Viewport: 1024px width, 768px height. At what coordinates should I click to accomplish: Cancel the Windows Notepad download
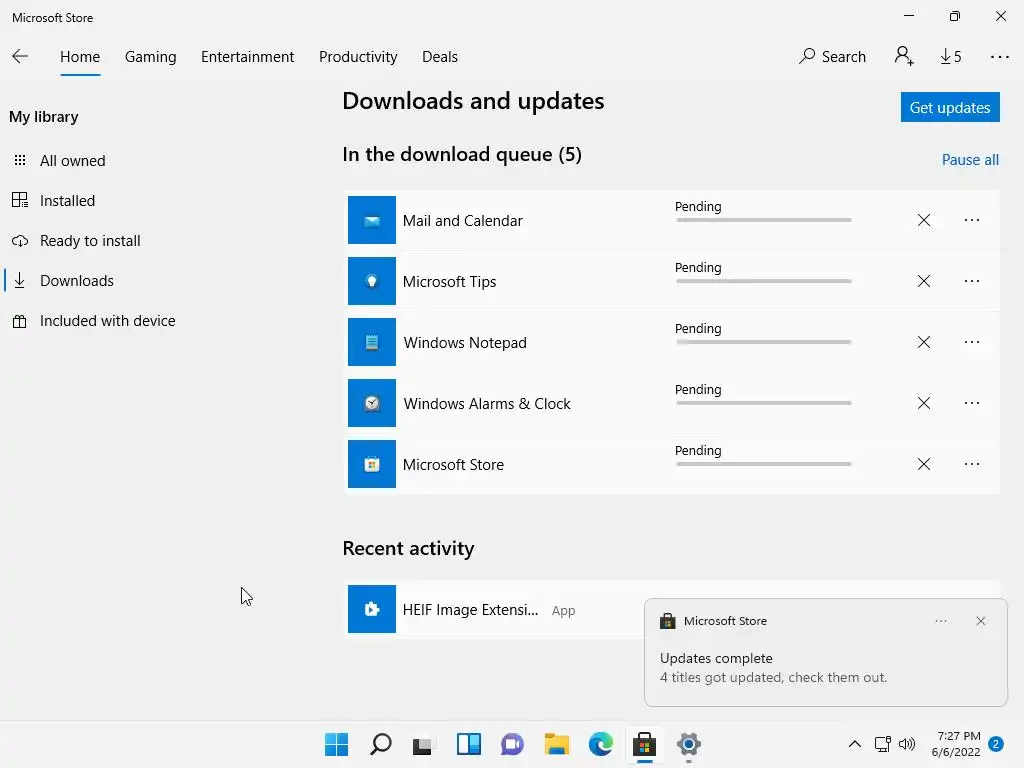point(923,342)
